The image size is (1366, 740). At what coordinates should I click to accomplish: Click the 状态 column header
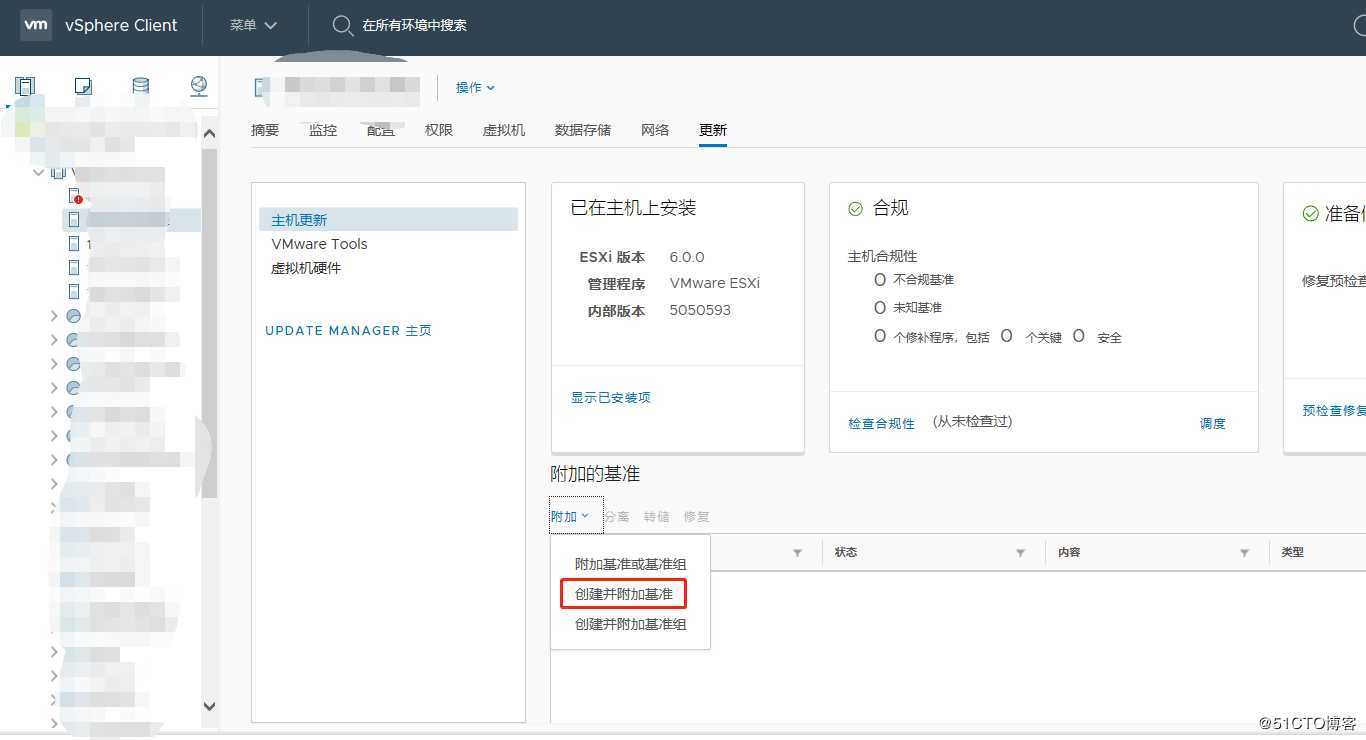pyautogui.click(x=846, y=552)
